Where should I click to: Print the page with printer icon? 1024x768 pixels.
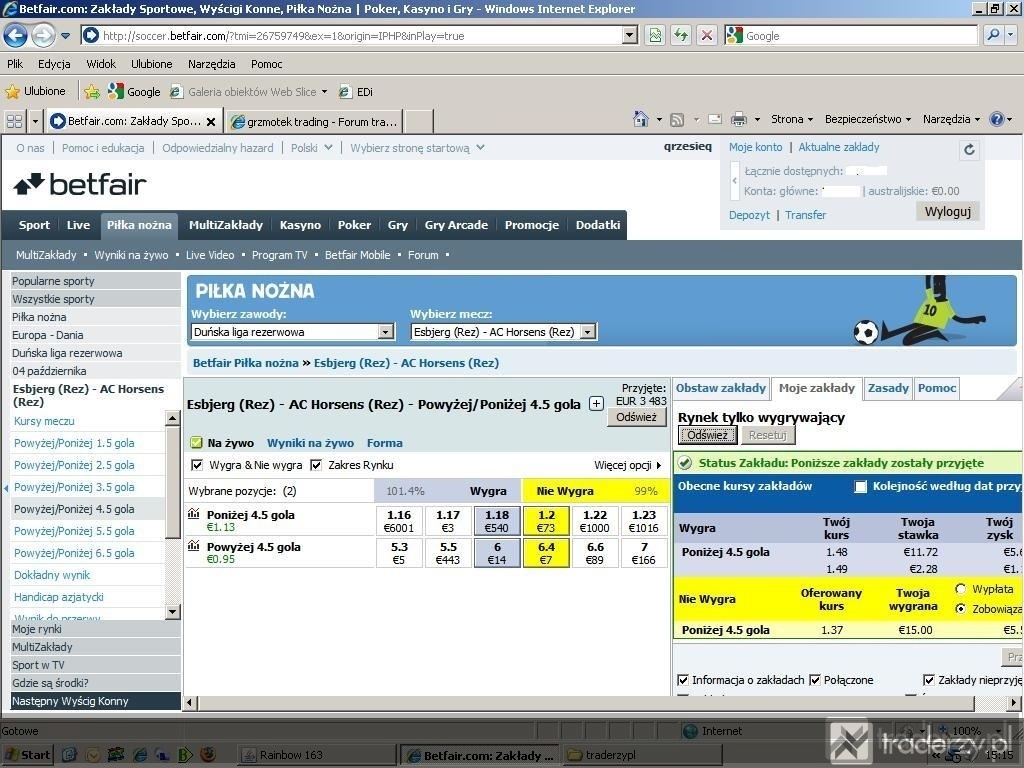(x=739, y=120)
